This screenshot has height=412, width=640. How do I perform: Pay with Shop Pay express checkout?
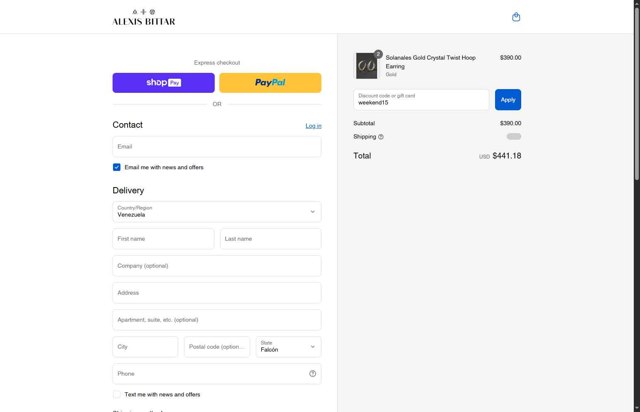[163, 83]
